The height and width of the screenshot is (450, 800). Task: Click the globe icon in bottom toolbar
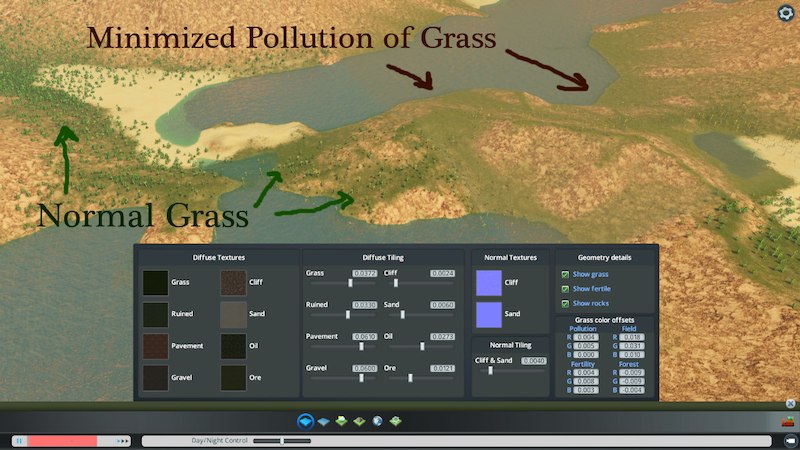tap(377, 422)
